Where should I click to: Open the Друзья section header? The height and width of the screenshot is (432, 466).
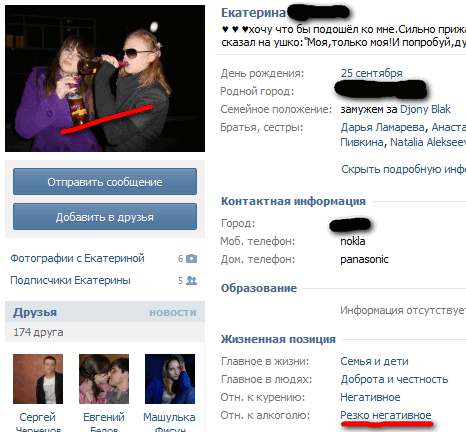point(35,312)
